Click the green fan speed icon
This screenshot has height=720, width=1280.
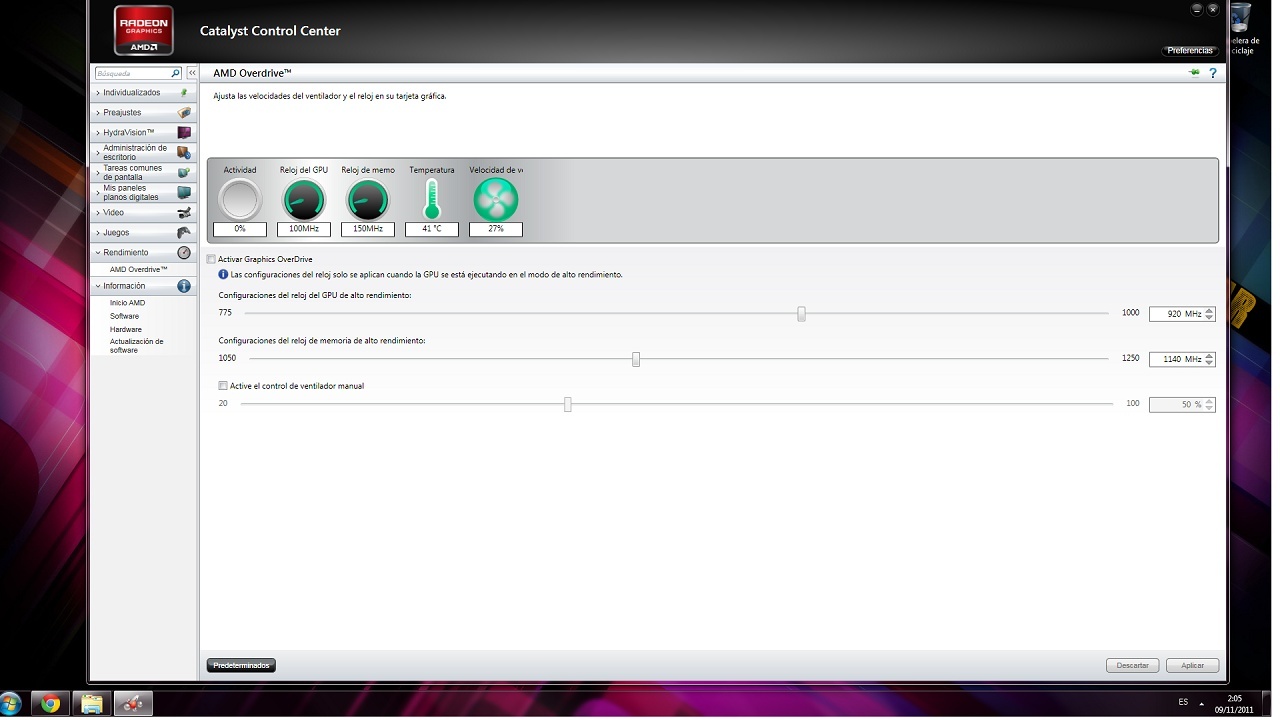tap(496, 199)
